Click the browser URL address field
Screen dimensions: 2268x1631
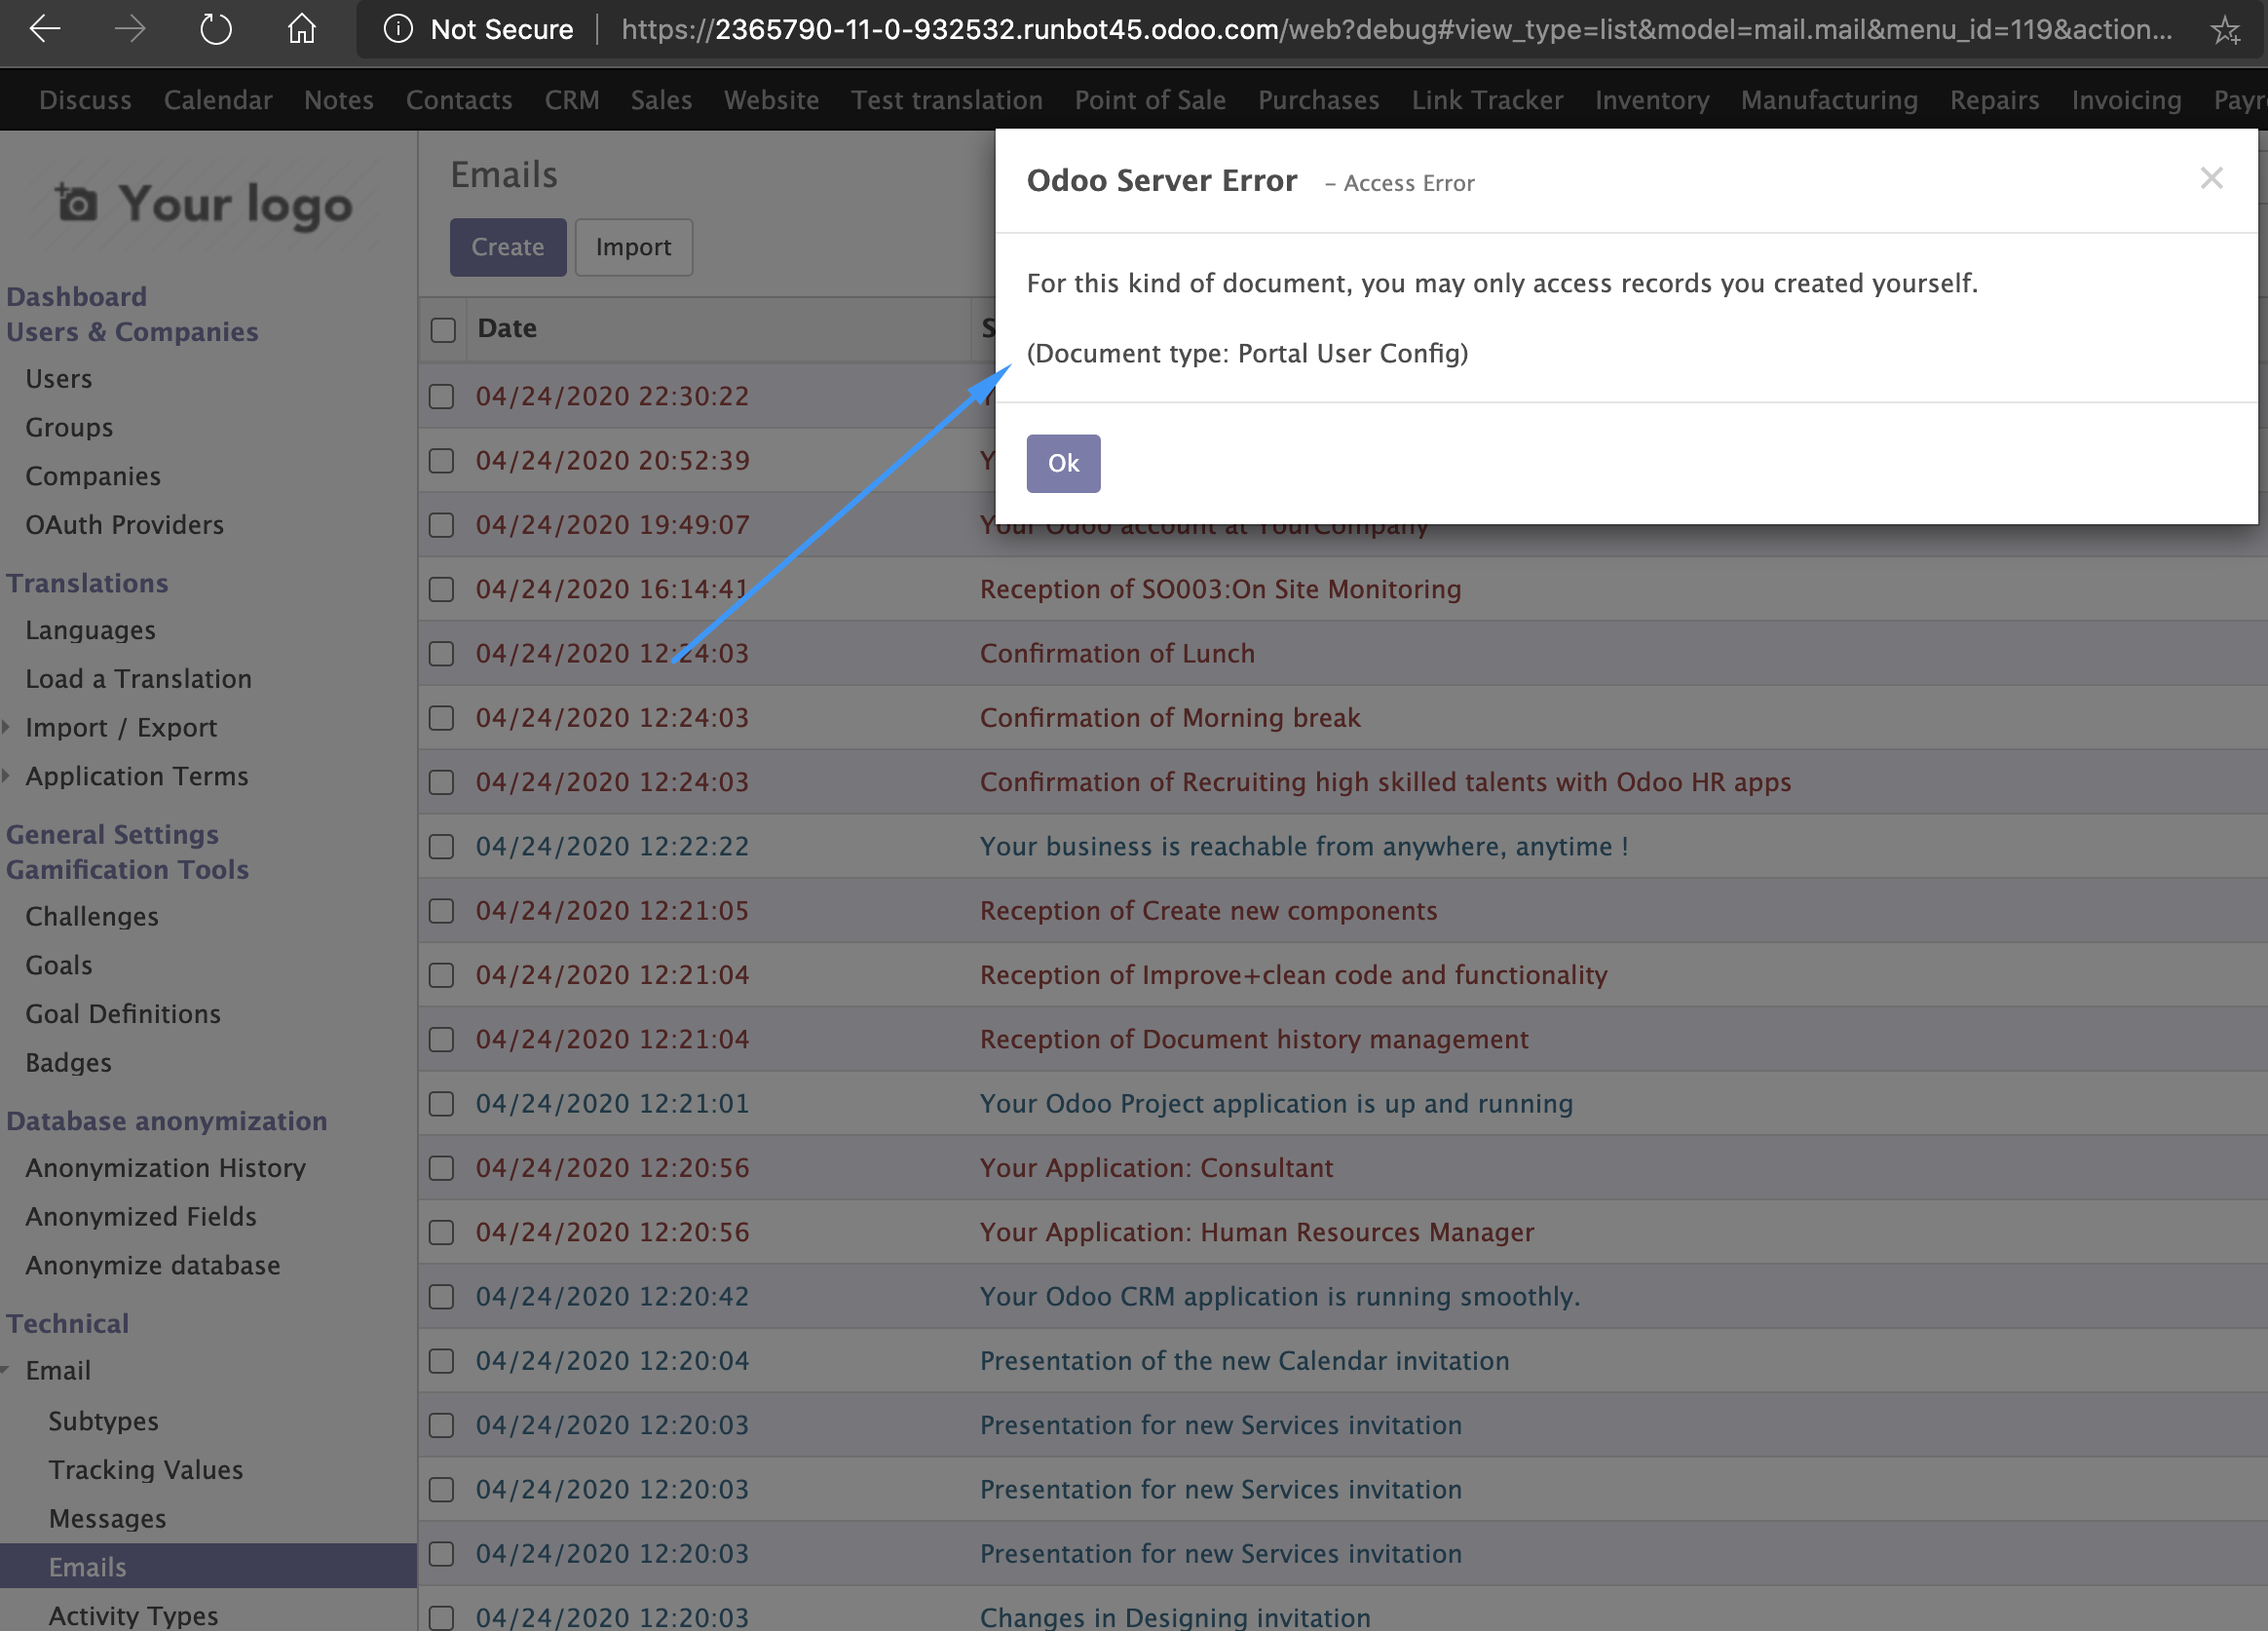1395,29
